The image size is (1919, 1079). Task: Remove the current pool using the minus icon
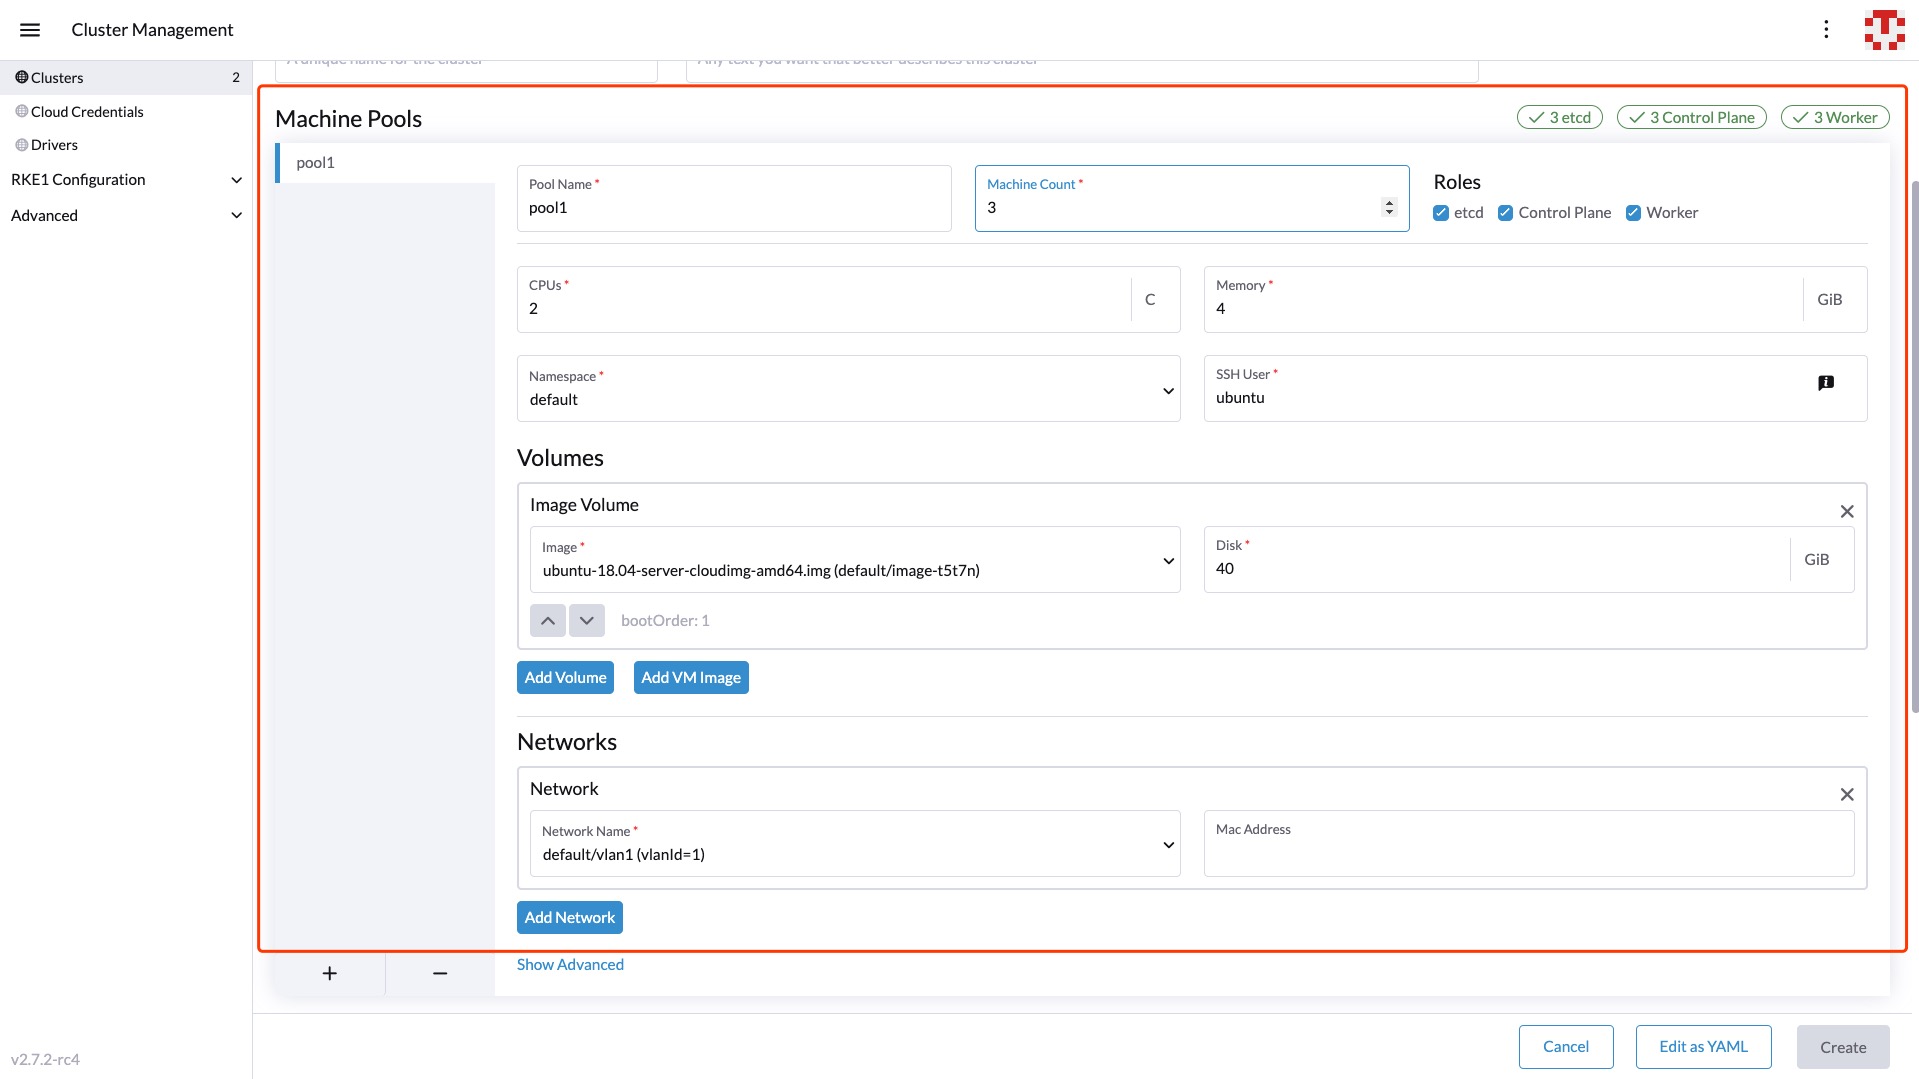439,973
